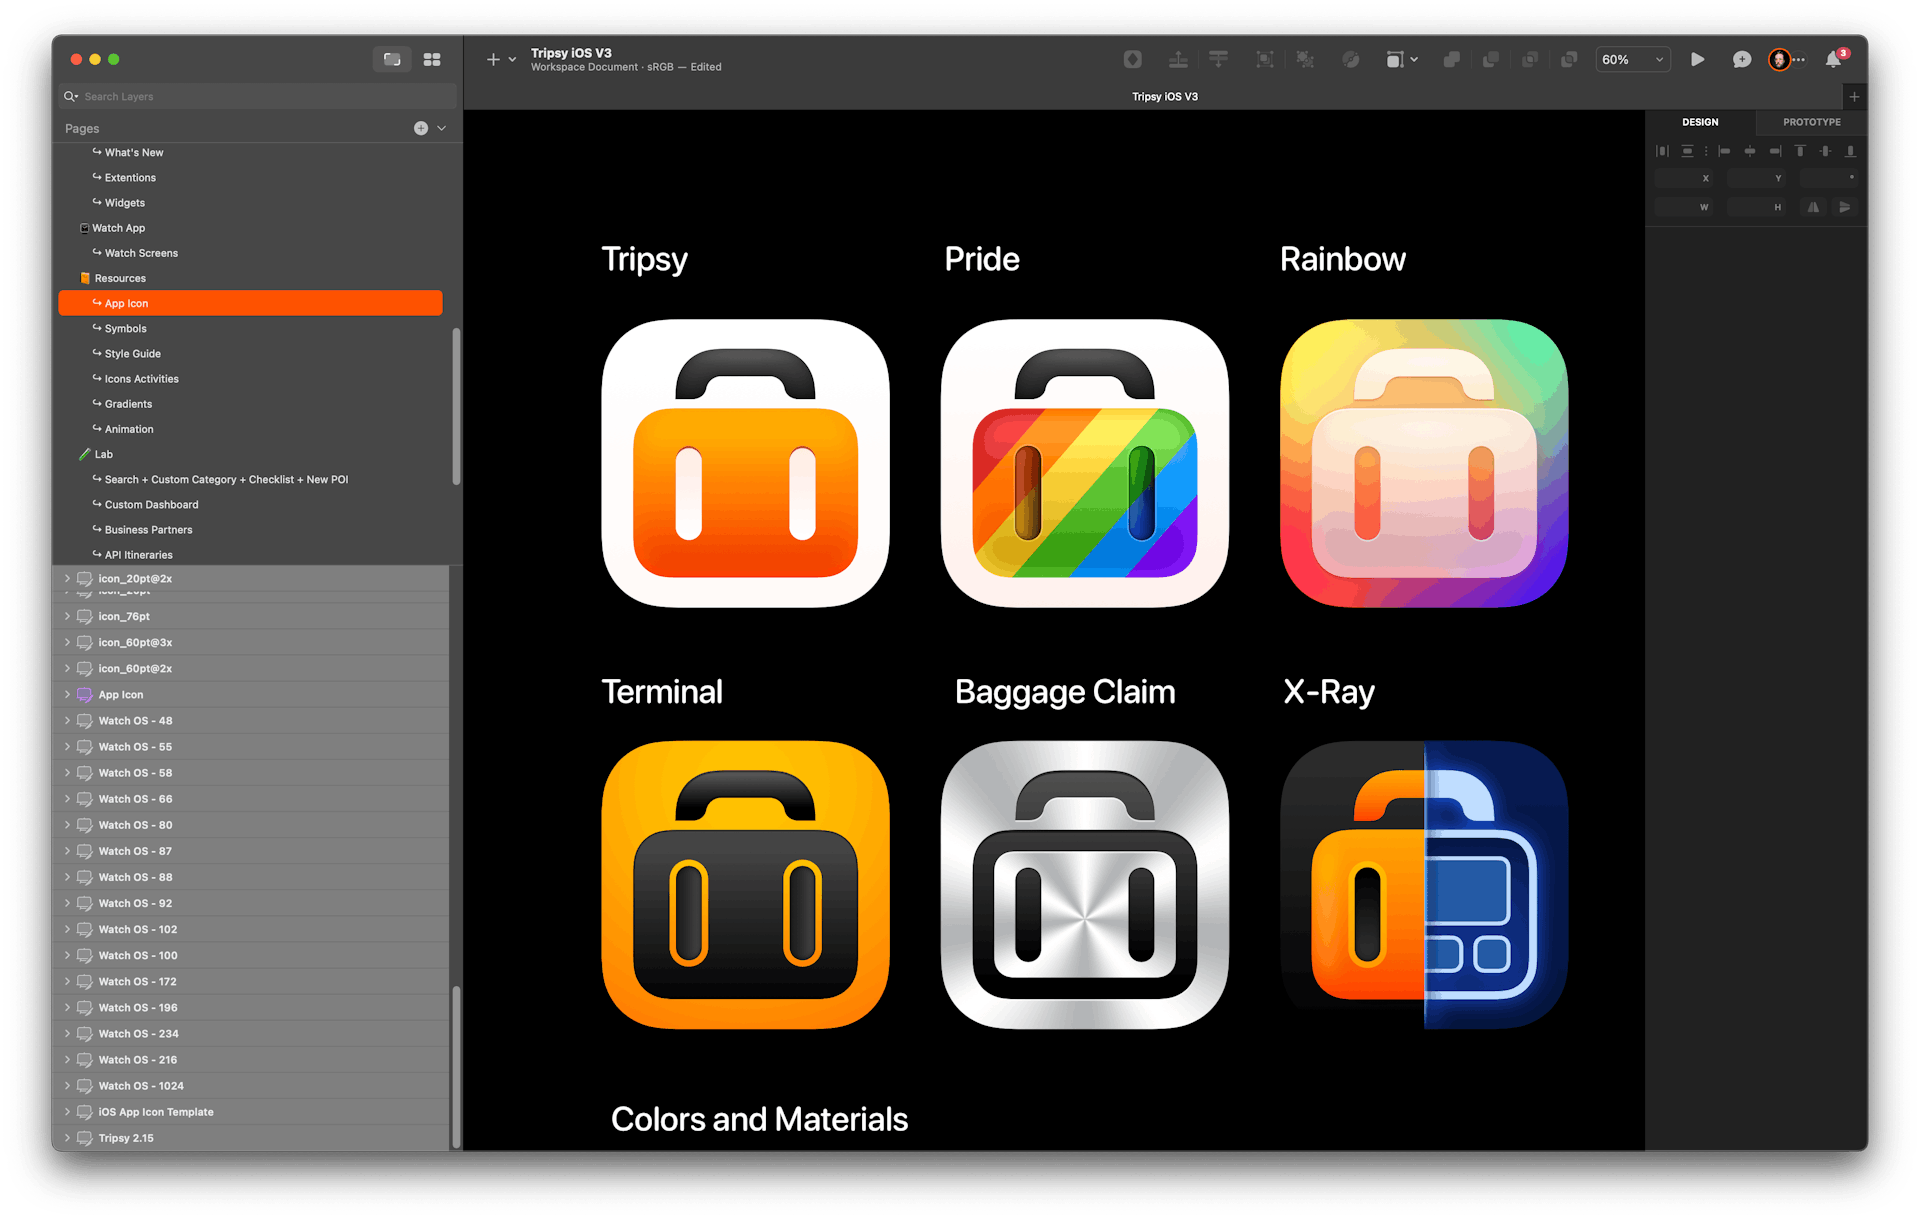Toggle the canvas layers view mode
1920x1220 pixels.
tap(392, 59)
